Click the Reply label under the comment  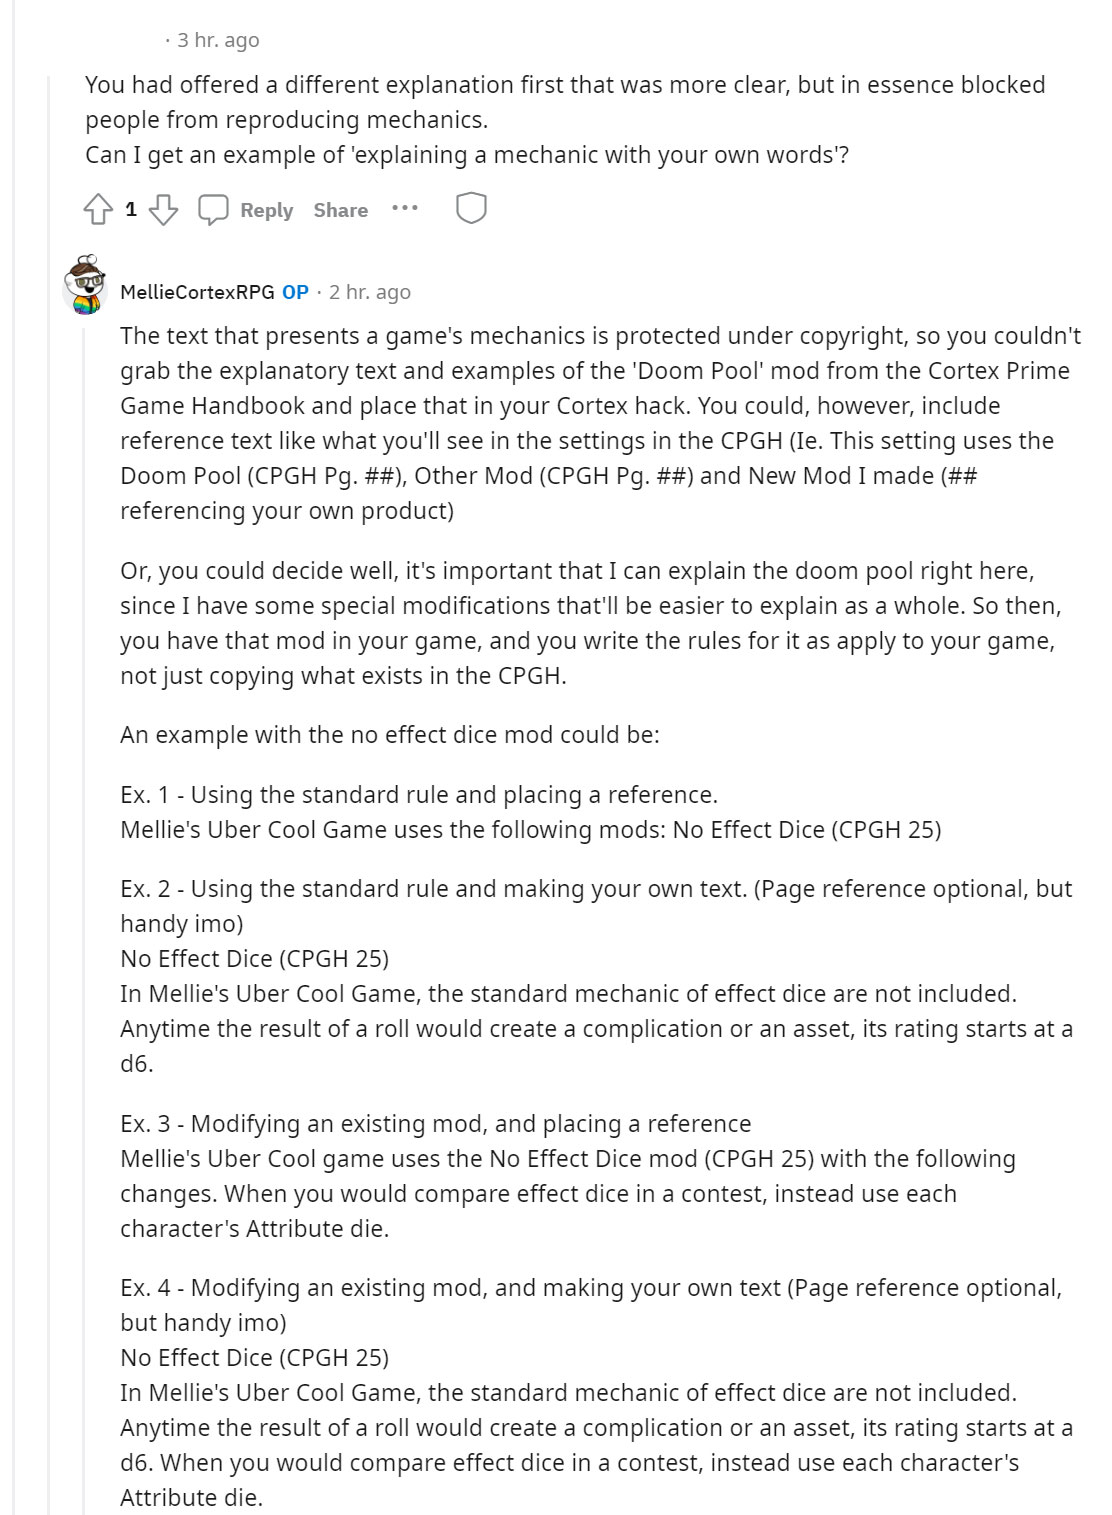coord(266,210)
